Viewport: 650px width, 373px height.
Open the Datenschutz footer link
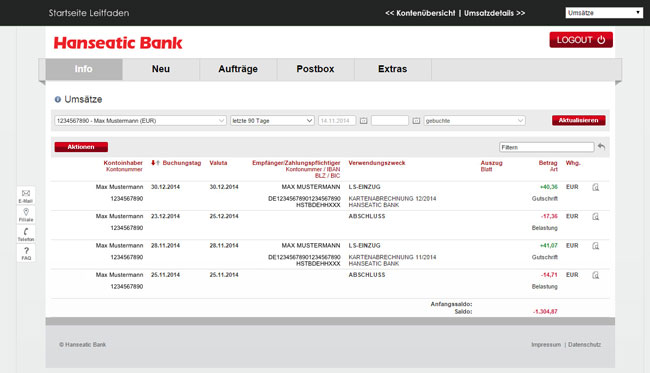[x=584, y=345]
